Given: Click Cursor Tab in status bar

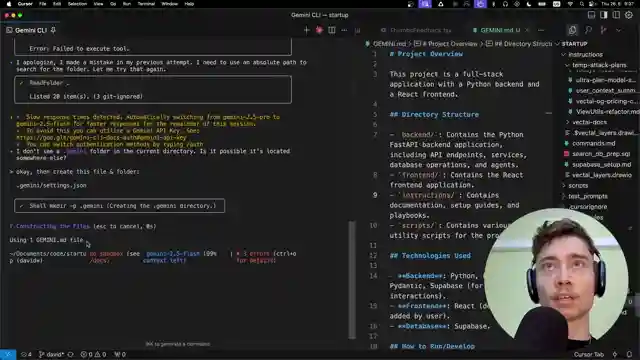Looking at the screenshot, I should (589, 354).
